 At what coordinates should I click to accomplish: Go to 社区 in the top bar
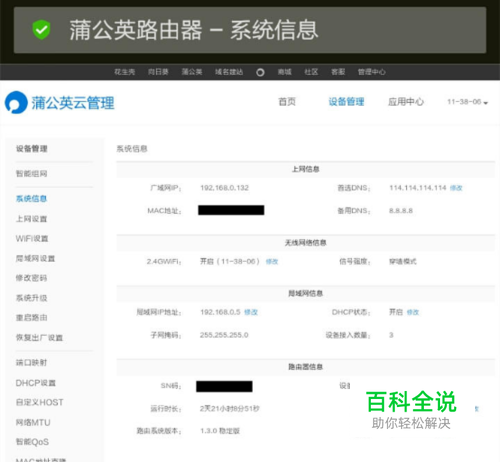(x=311, y=72)
